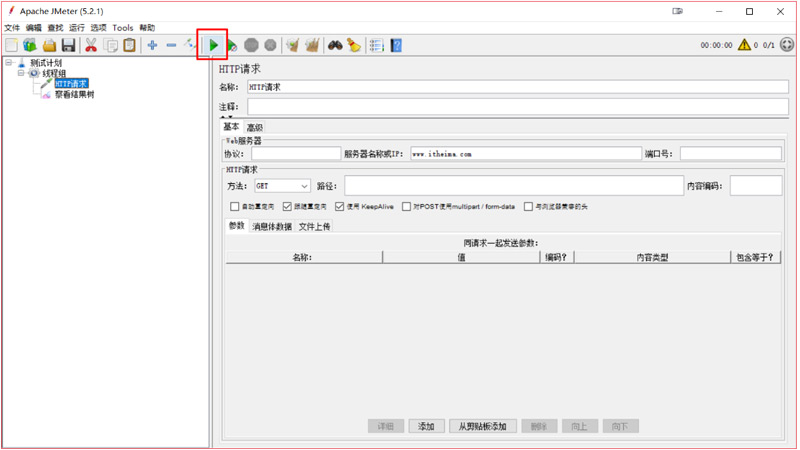Create a new test plan via New icon
Image resolution: width=800 pixels, height=450 pixels.
click(x=11, y=45)
